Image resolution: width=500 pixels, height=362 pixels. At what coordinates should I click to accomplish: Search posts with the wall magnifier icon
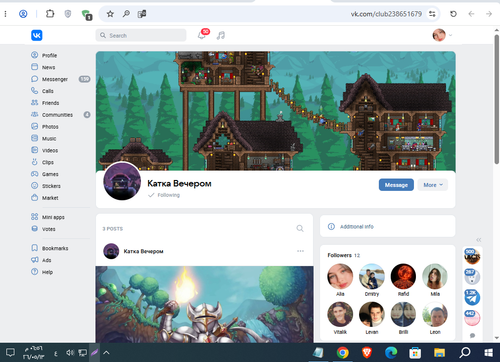[300, 228]
